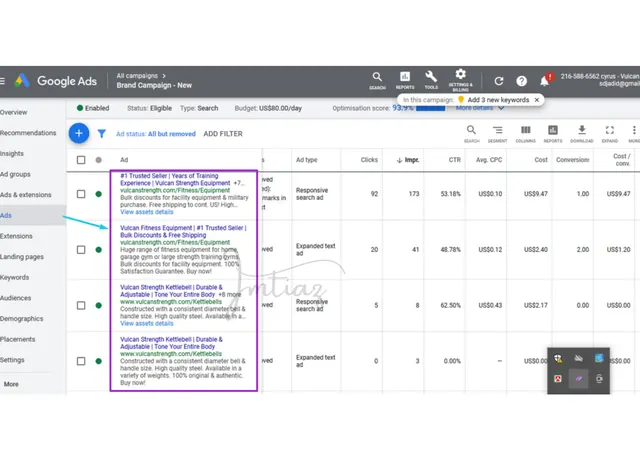This screenshot has width=640, height=452.
Task: Open campaign Settings in sidebar
Action: (12, 360)
